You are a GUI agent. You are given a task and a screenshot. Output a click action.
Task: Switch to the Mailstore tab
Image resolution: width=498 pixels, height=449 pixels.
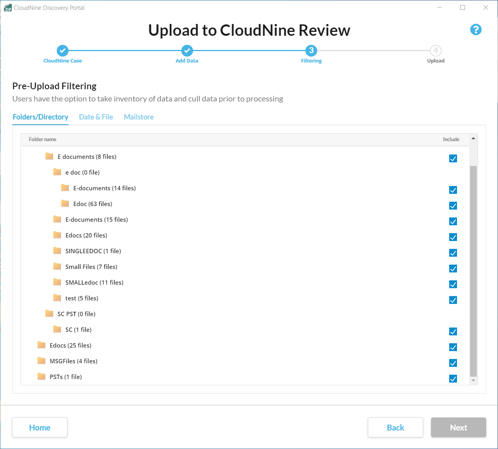pyautogui.click(x=139, y=117)
